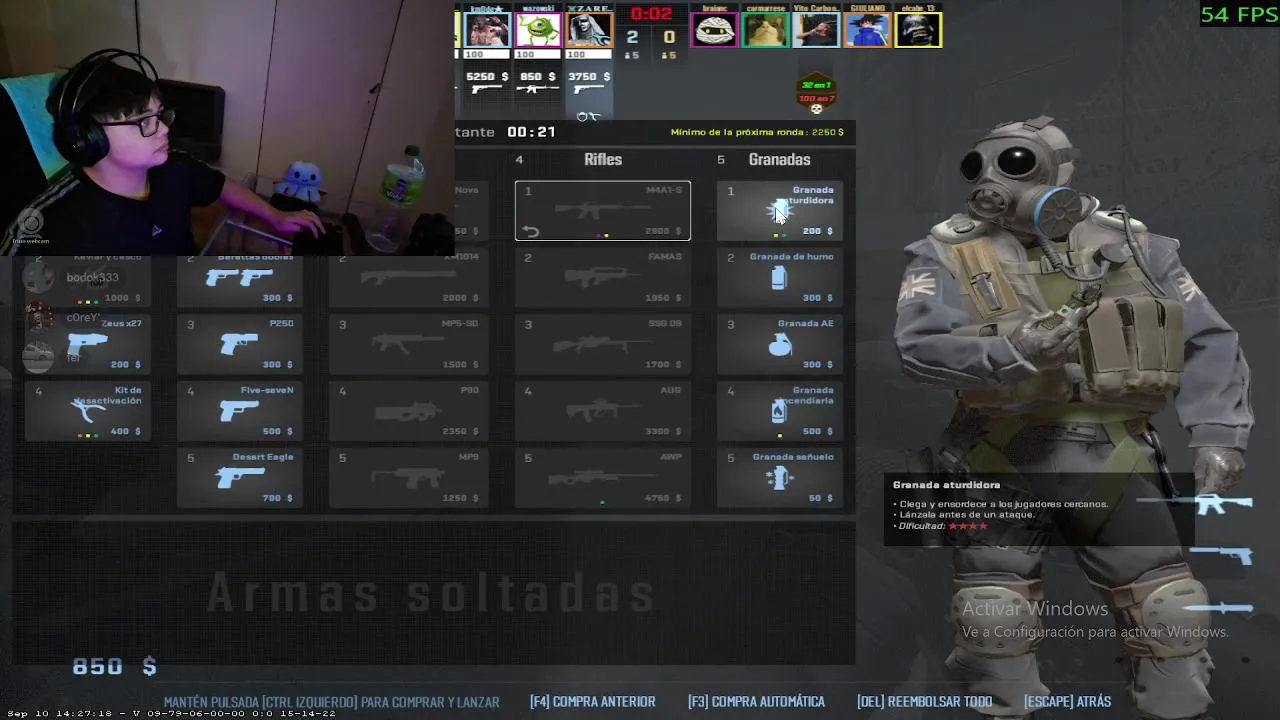Buy the Desert Eagle pistol
The height and width of the screenshot is (720, 1280).
(x=240, y=478)
